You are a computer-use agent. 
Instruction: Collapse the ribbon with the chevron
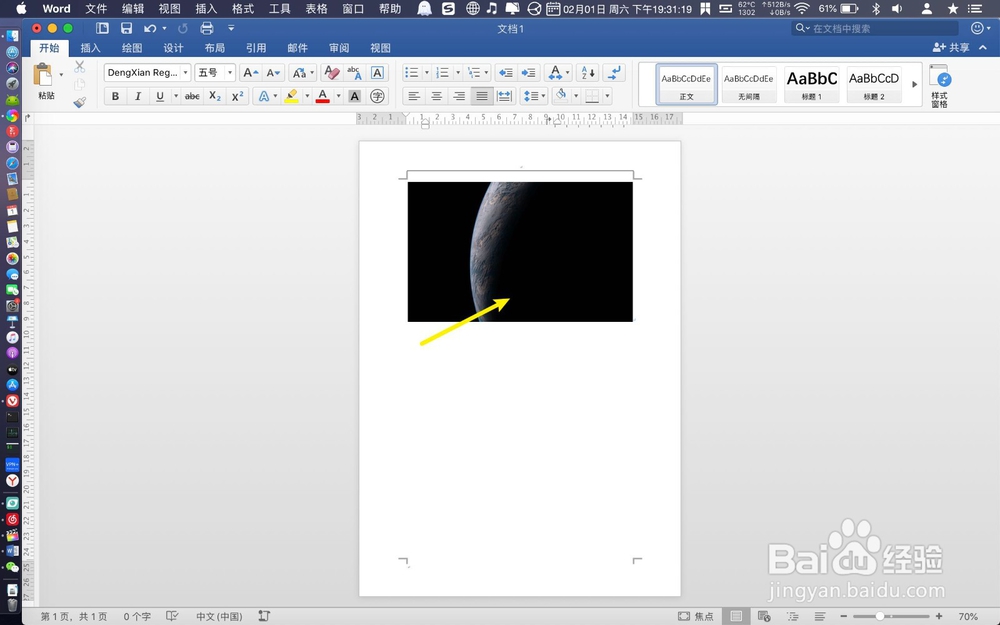[983, 48]
